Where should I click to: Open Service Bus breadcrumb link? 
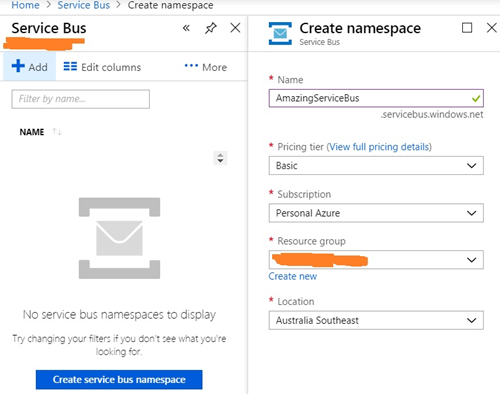(84, 5)
